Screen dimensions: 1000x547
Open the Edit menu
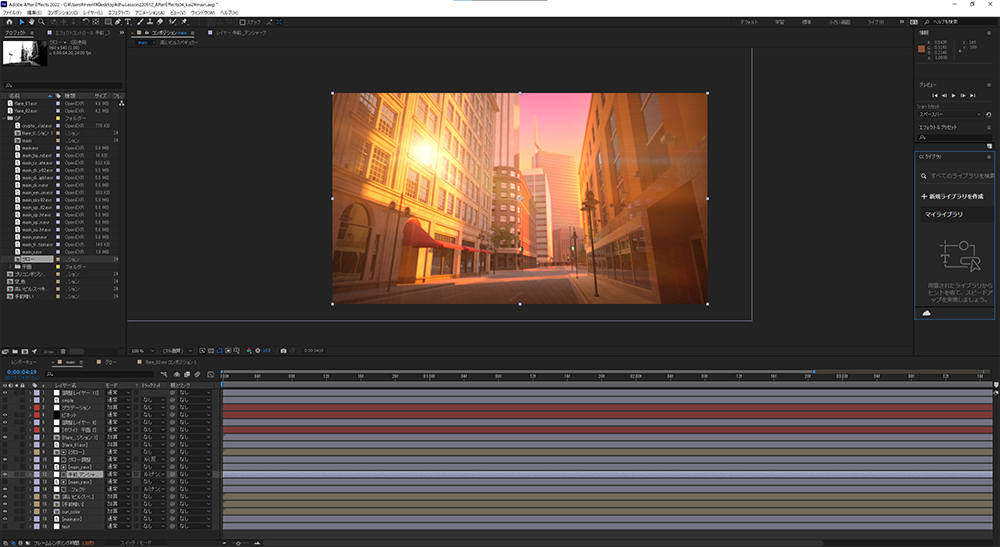34,13
